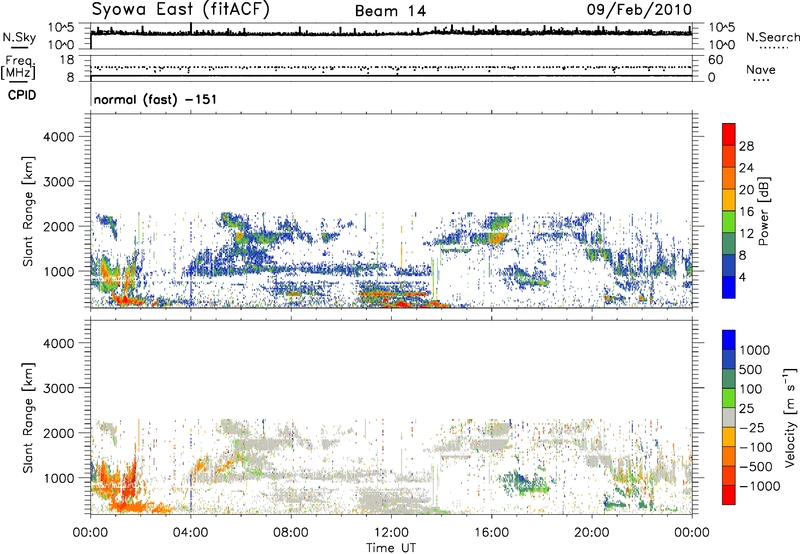The image size is (800, 554).
Task: Click the 'Nave' legend label
Action: click(761, 70)
